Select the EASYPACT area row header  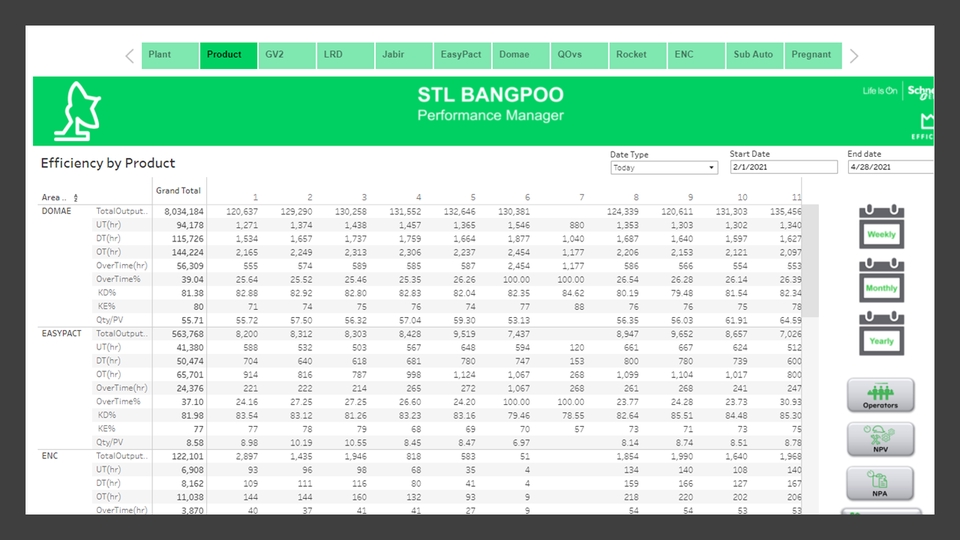click(x=61, y=334)
